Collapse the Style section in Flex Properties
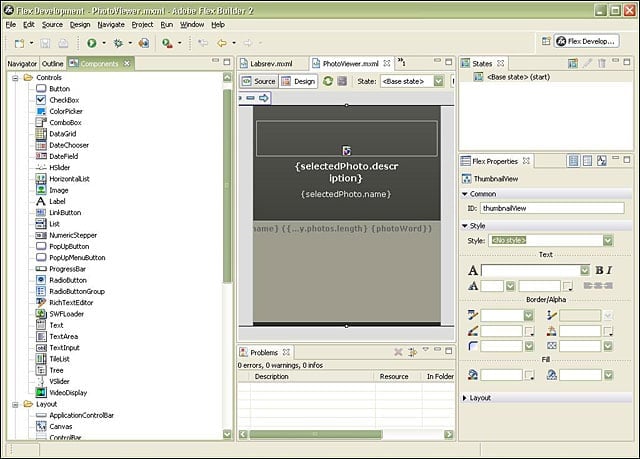Screen dimensions: 640x459 [464, 226]
